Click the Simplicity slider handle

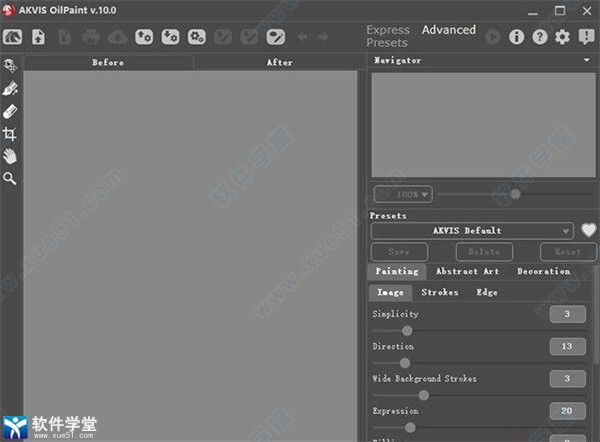[407, 331]
